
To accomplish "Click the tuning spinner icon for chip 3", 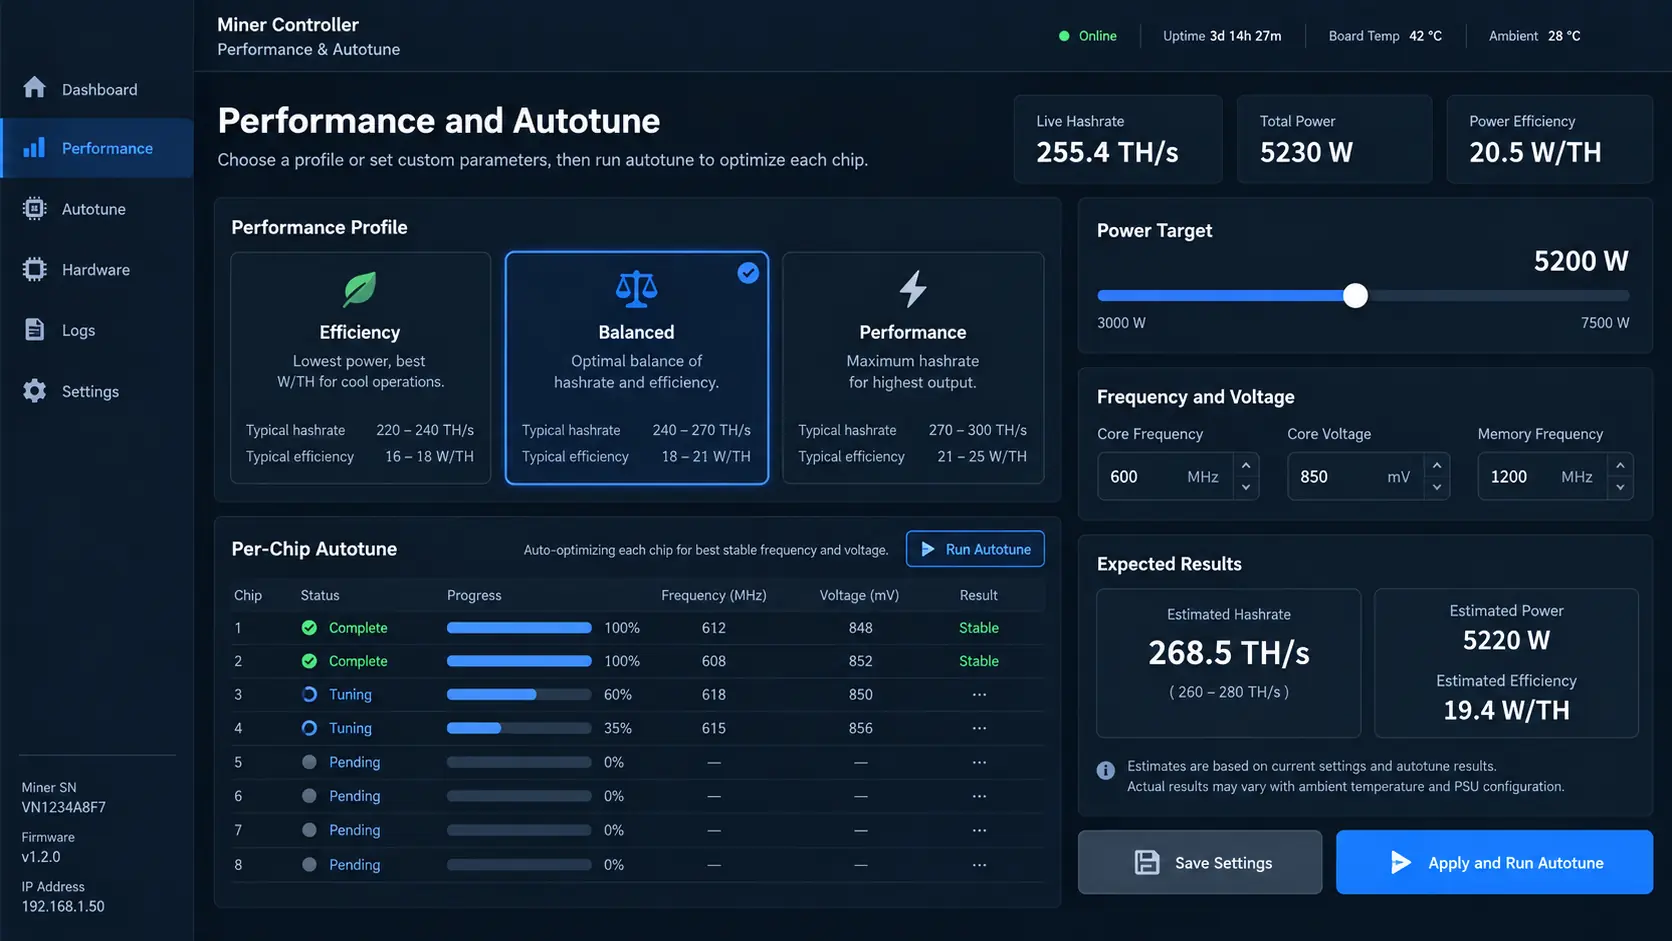I will coord(309,694).
